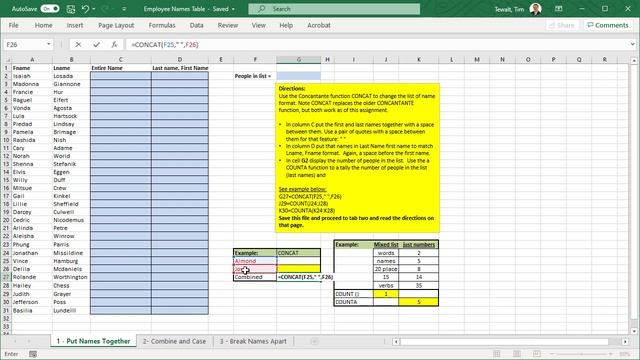The height and width of the screenshot is (360, 640).
Task: Click the zoom slider in status bar
Action: point(581,354)
